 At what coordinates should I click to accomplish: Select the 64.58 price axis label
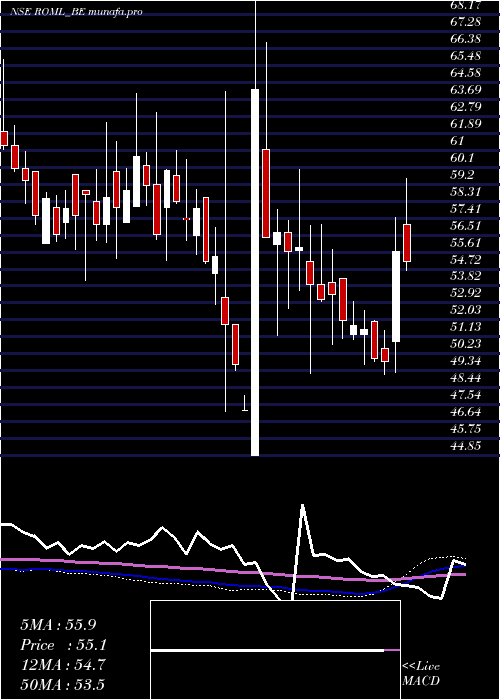click(x=466, y=73)
